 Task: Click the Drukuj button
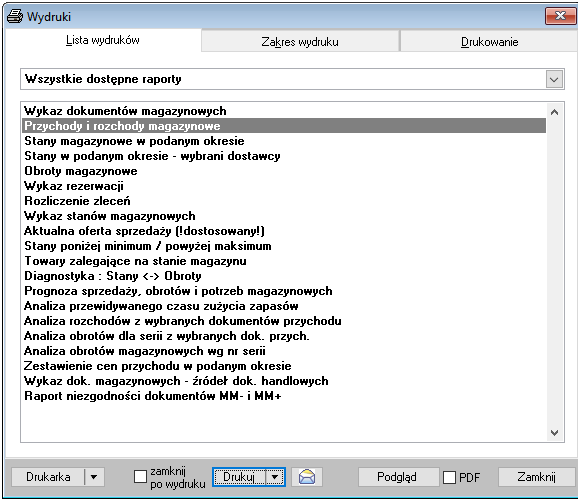click(239, 477)
